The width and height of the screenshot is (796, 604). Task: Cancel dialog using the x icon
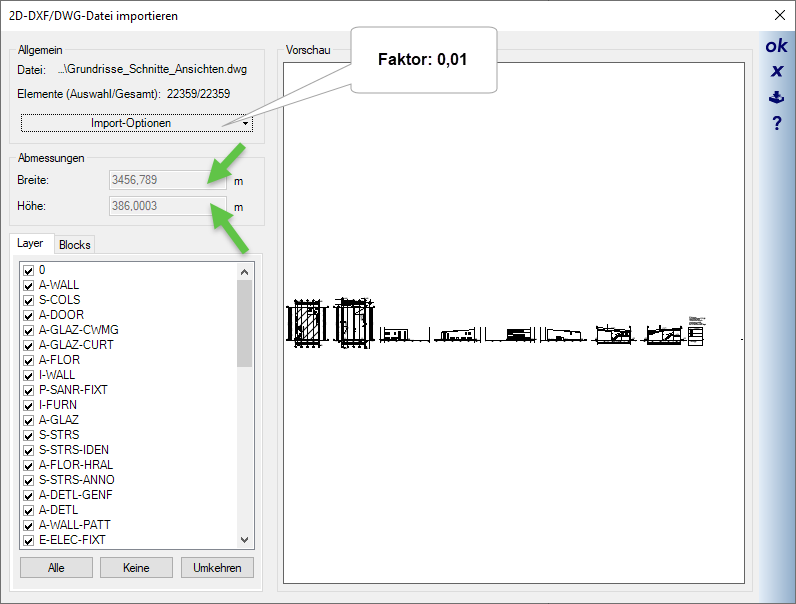(x=776, y=72)
